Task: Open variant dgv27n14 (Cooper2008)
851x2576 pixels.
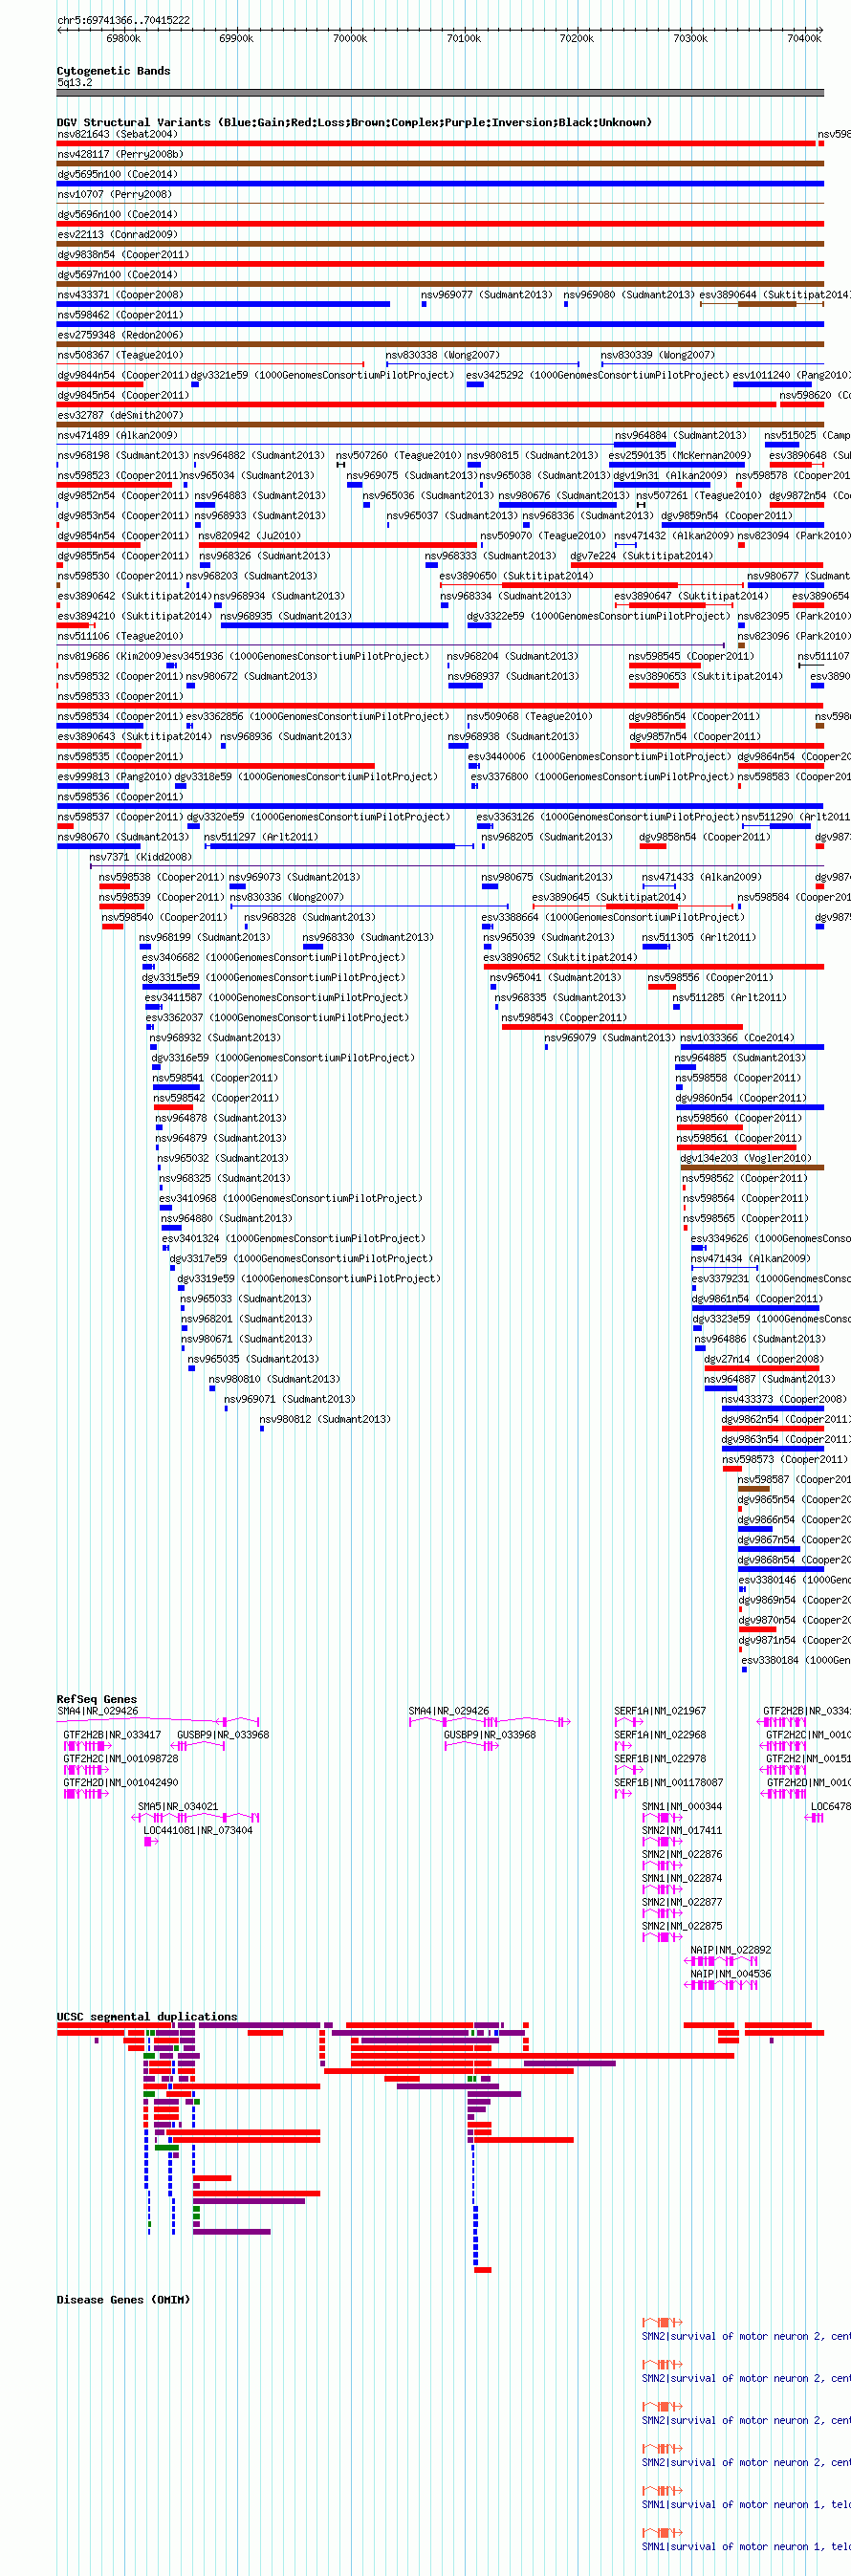Action: tap(764, 1359)
